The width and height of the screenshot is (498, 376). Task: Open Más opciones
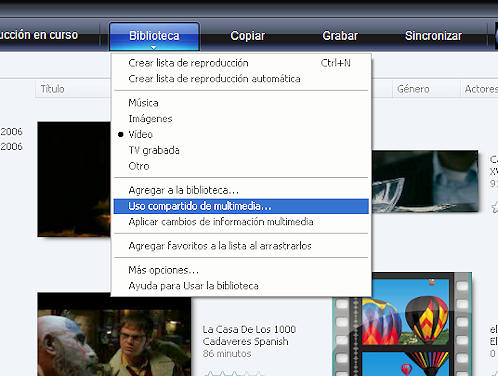241,270
